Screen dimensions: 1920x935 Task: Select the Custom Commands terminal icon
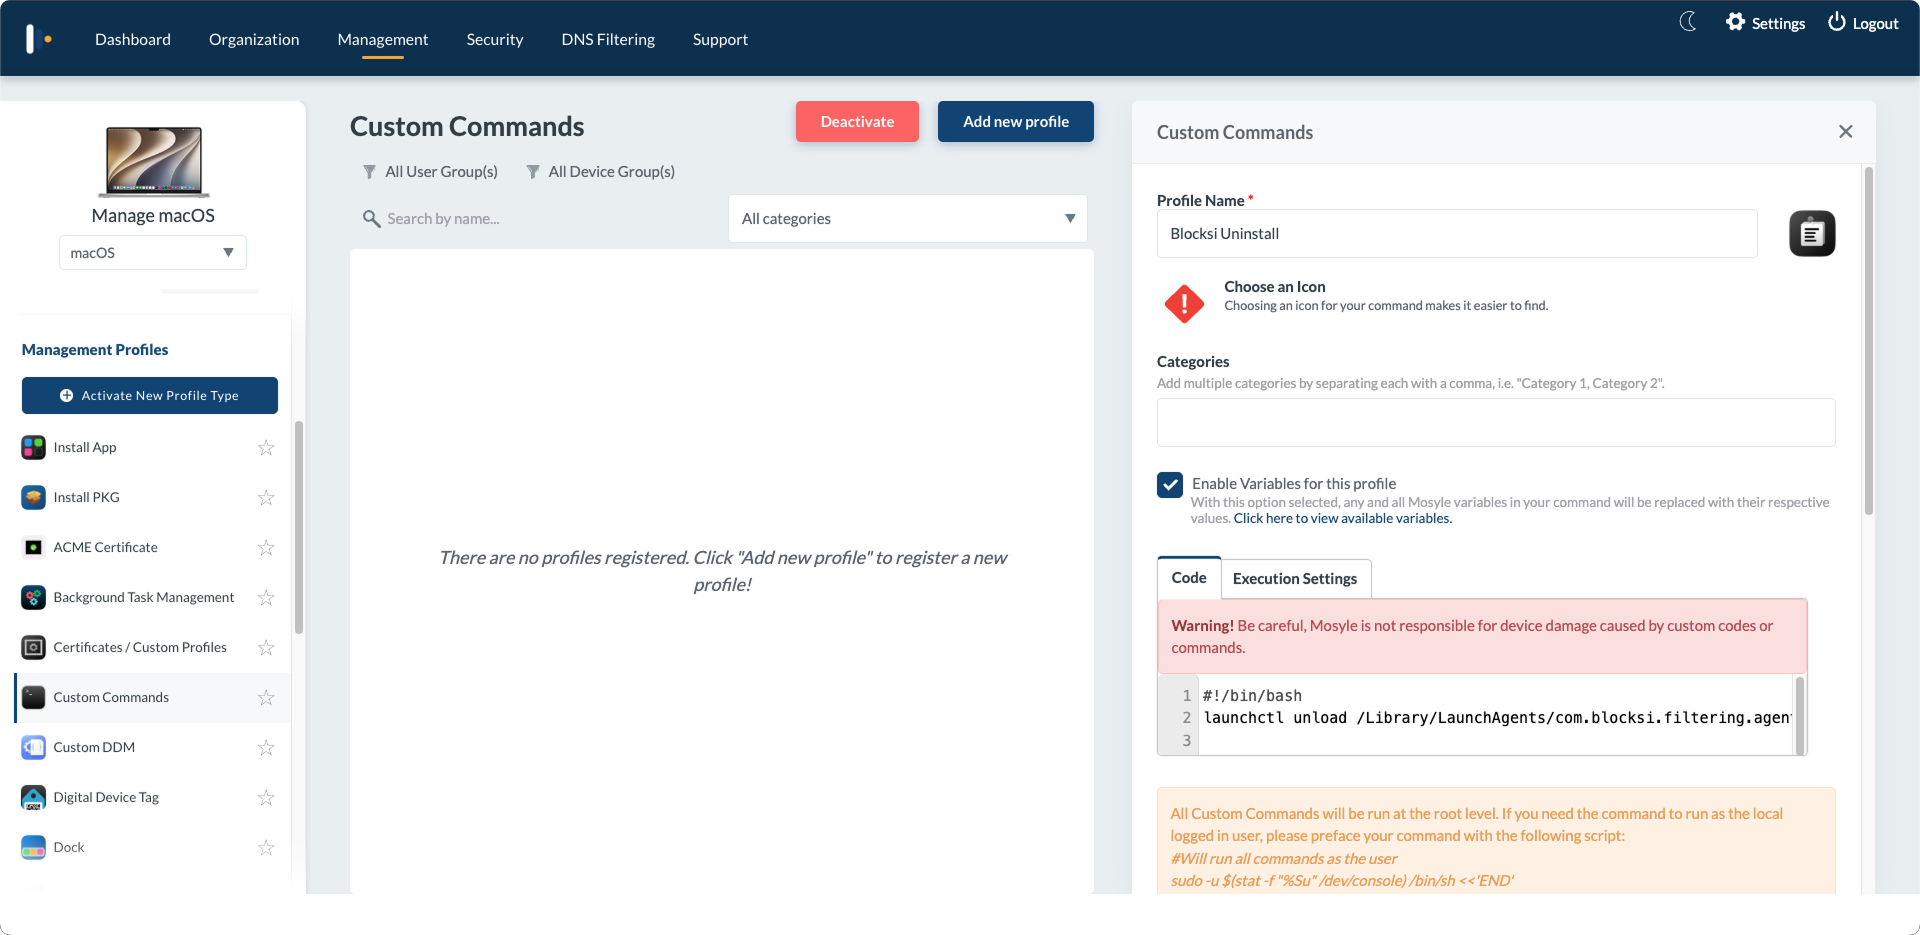[33, 697]
